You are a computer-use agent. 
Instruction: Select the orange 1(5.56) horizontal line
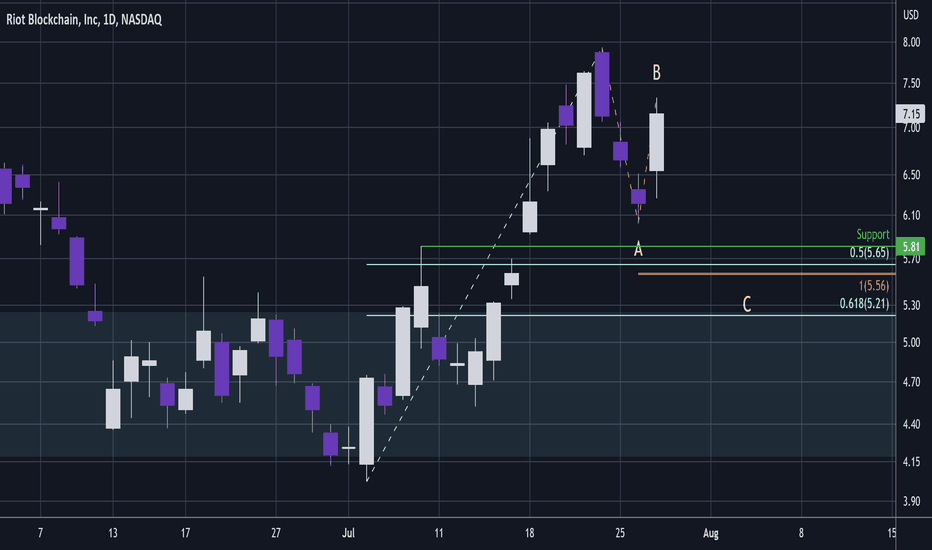point(766,274)
